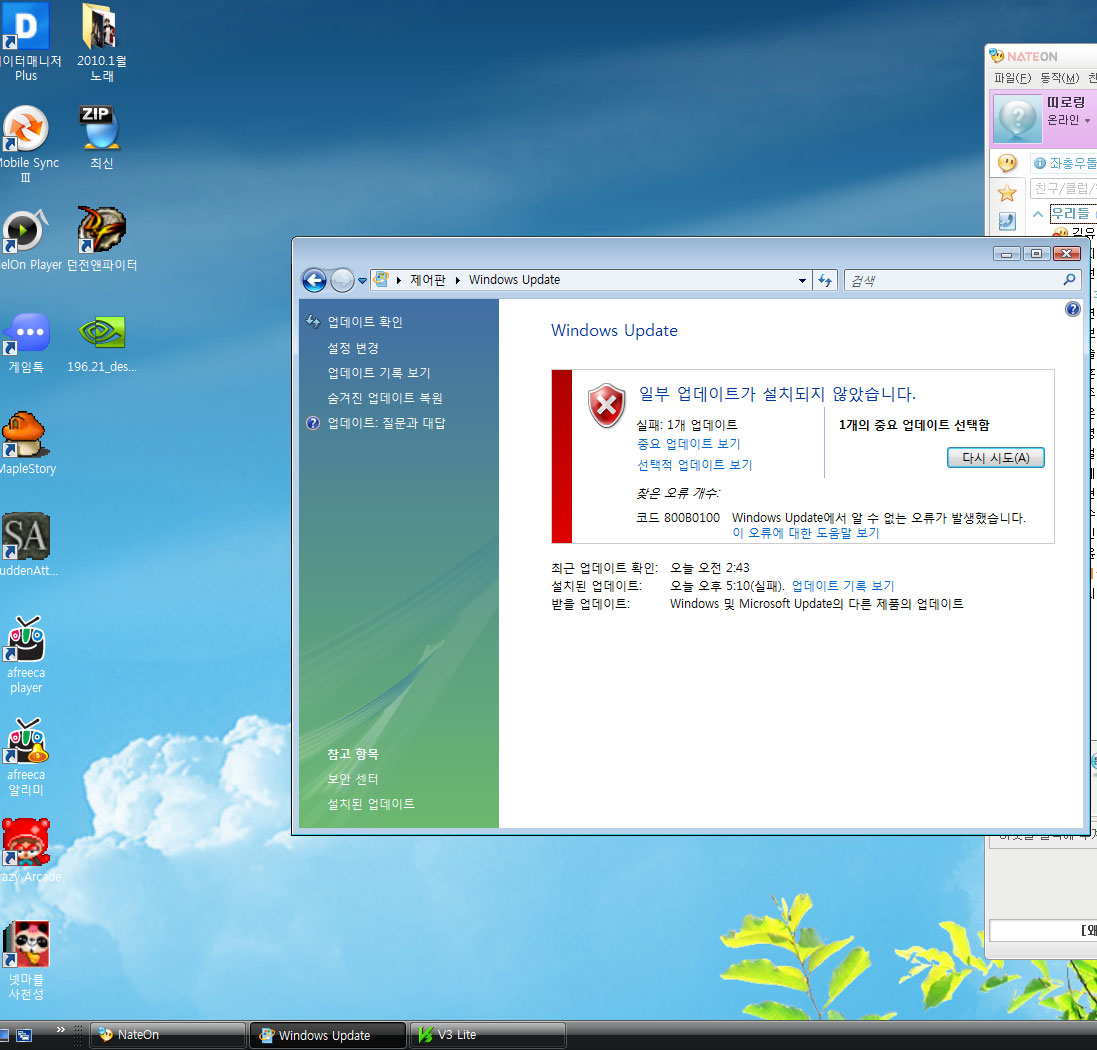
Task: Click the NateOn 좌충우돌 info banner
Action: tap(1065, 163)
